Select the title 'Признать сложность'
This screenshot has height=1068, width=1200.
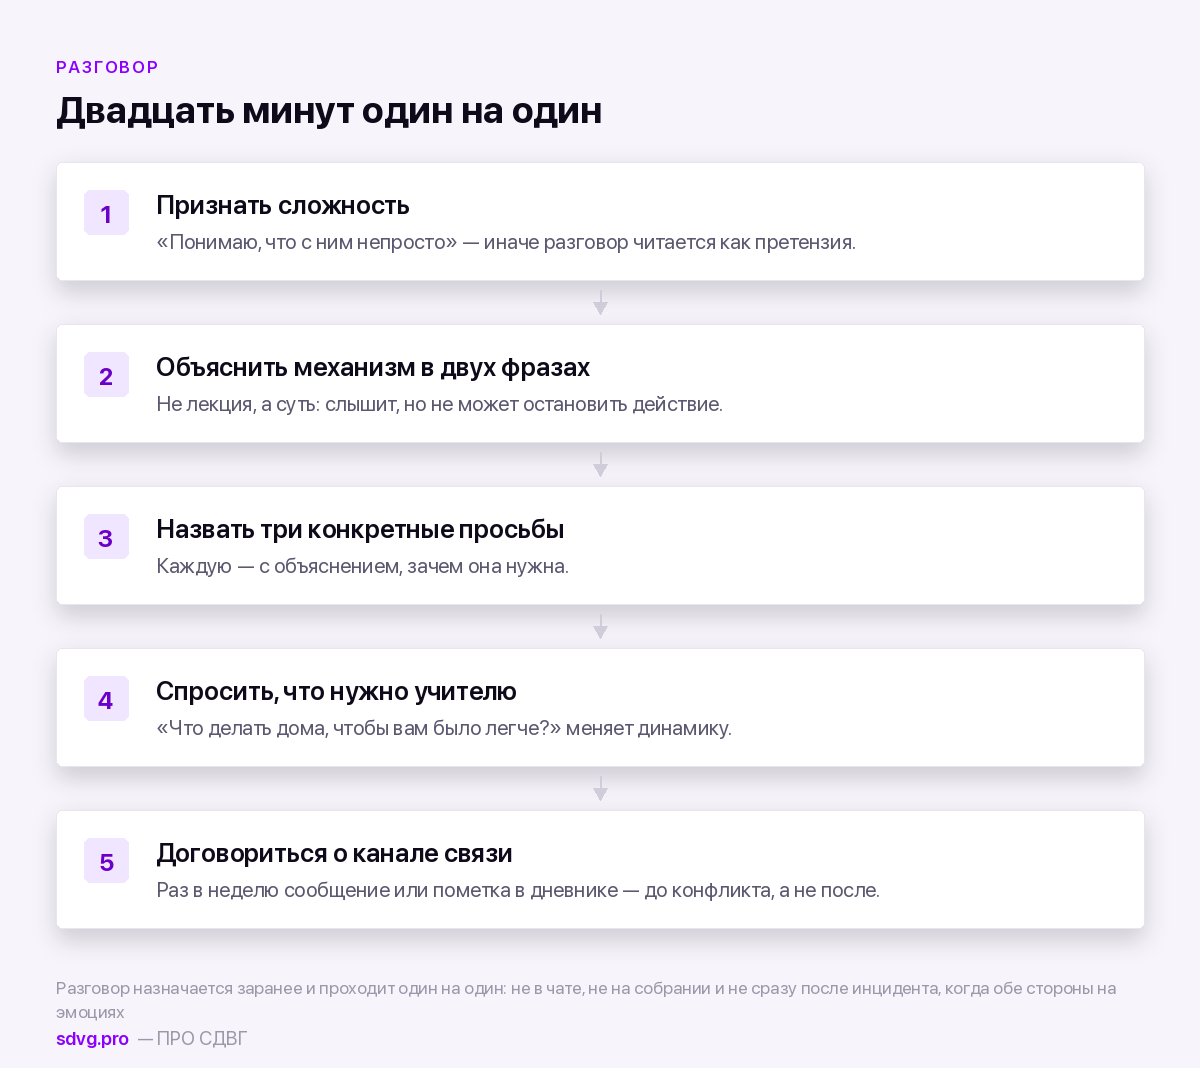pos(283,205)
